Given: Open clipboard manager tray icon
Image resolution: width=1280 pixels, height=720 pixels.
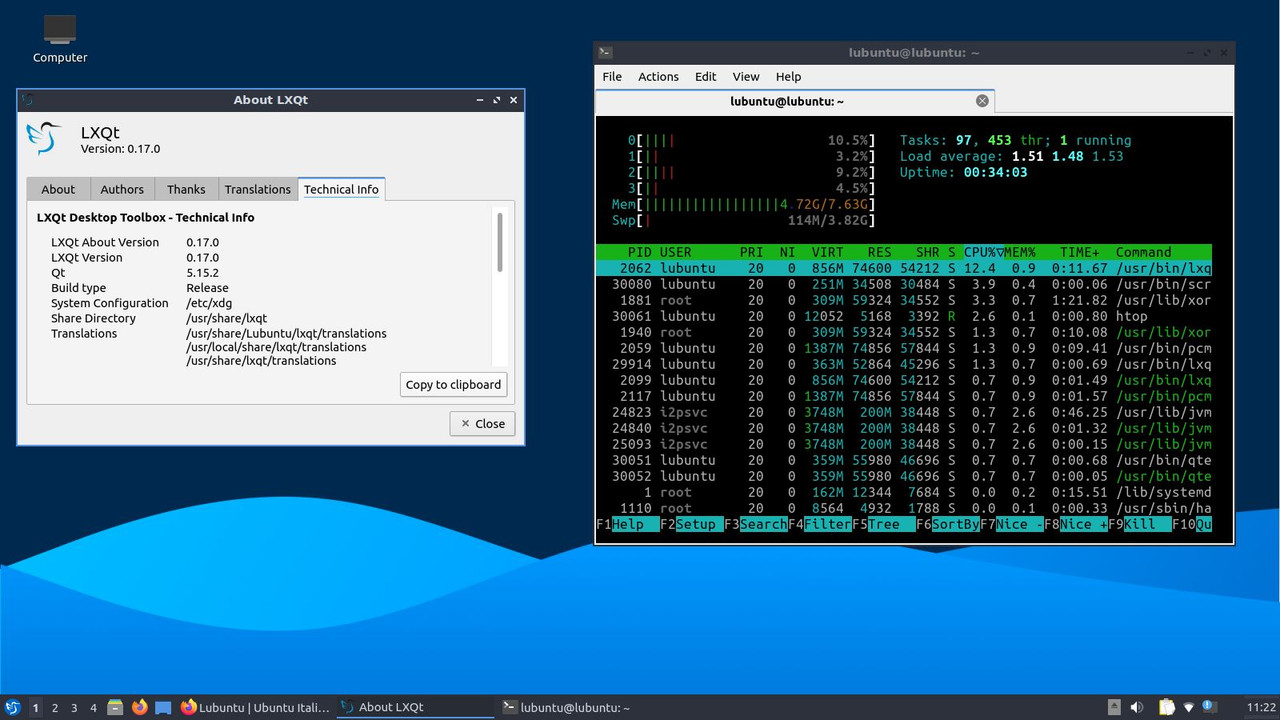Looking at the screenshot, I should [x=1166, y=707].
